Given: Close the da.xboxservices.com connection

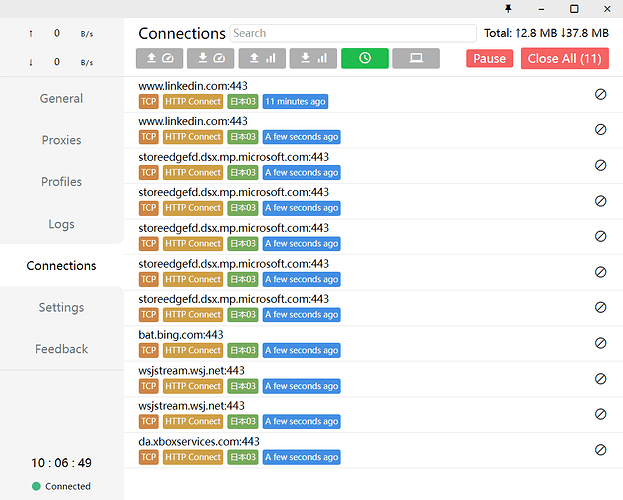Looking at the screenshot, I should click(x=600, y=450).
